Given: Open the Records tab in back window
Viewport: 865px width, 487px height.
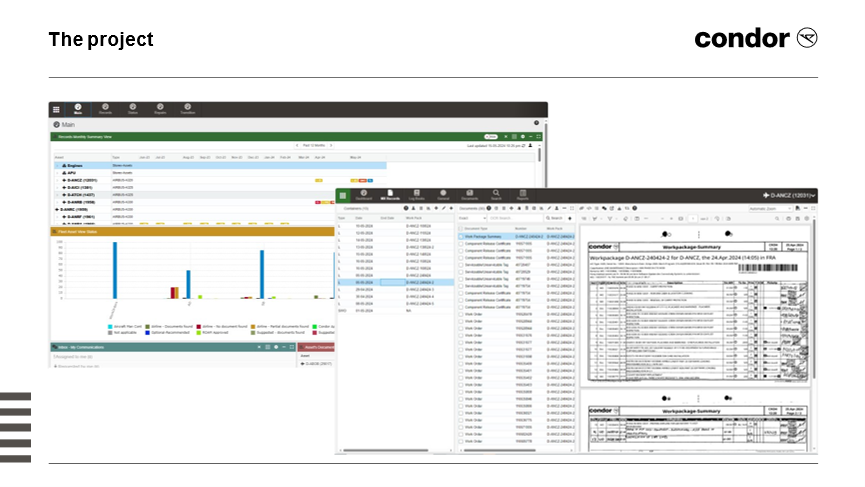Looking at the screenshot, I should [x=105, y=109].
